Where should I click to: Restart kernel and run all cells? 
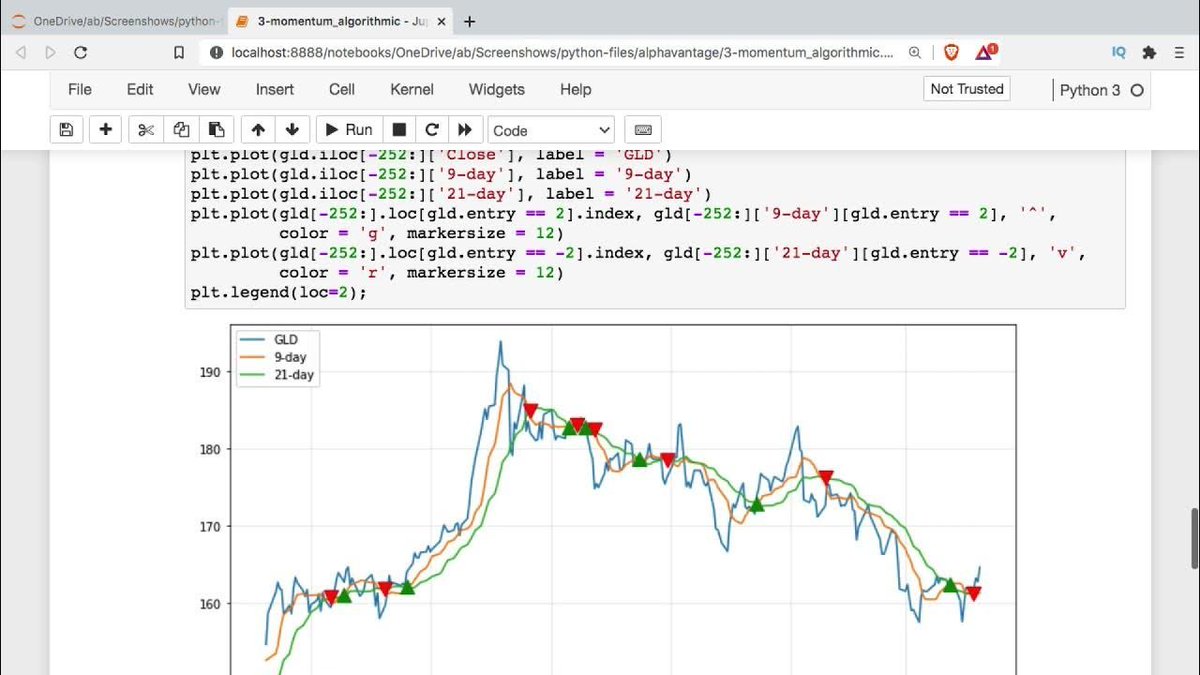click(x=465, y=130)
